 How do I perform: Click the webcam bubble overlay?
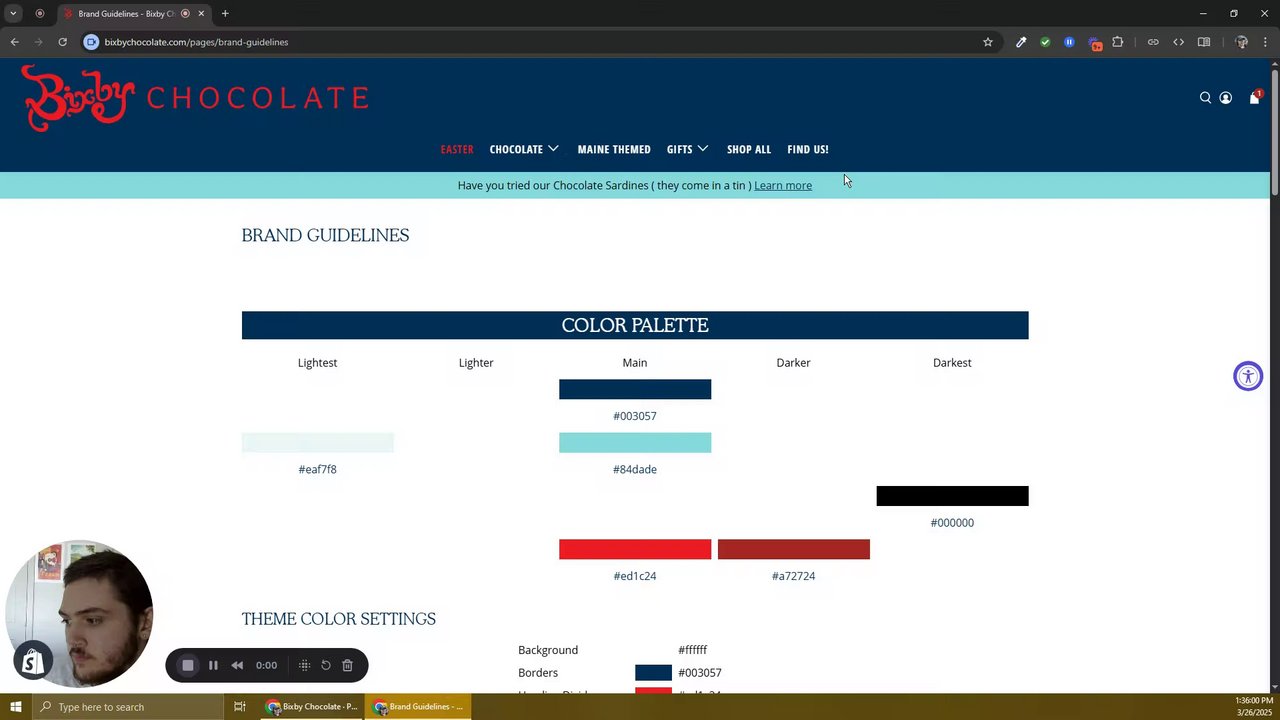point(81,612)
